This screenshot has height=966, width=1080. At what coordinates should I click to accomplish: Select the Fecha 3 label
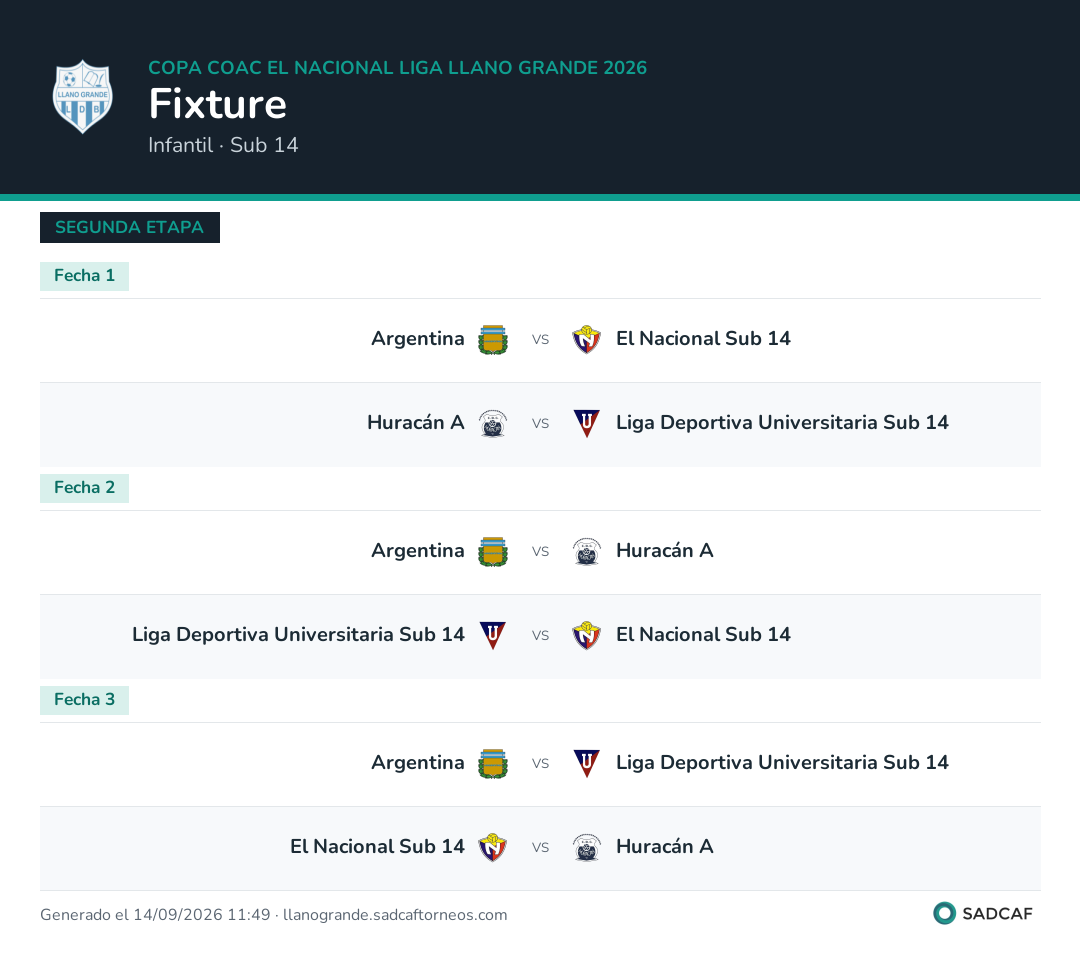[84, 701]
